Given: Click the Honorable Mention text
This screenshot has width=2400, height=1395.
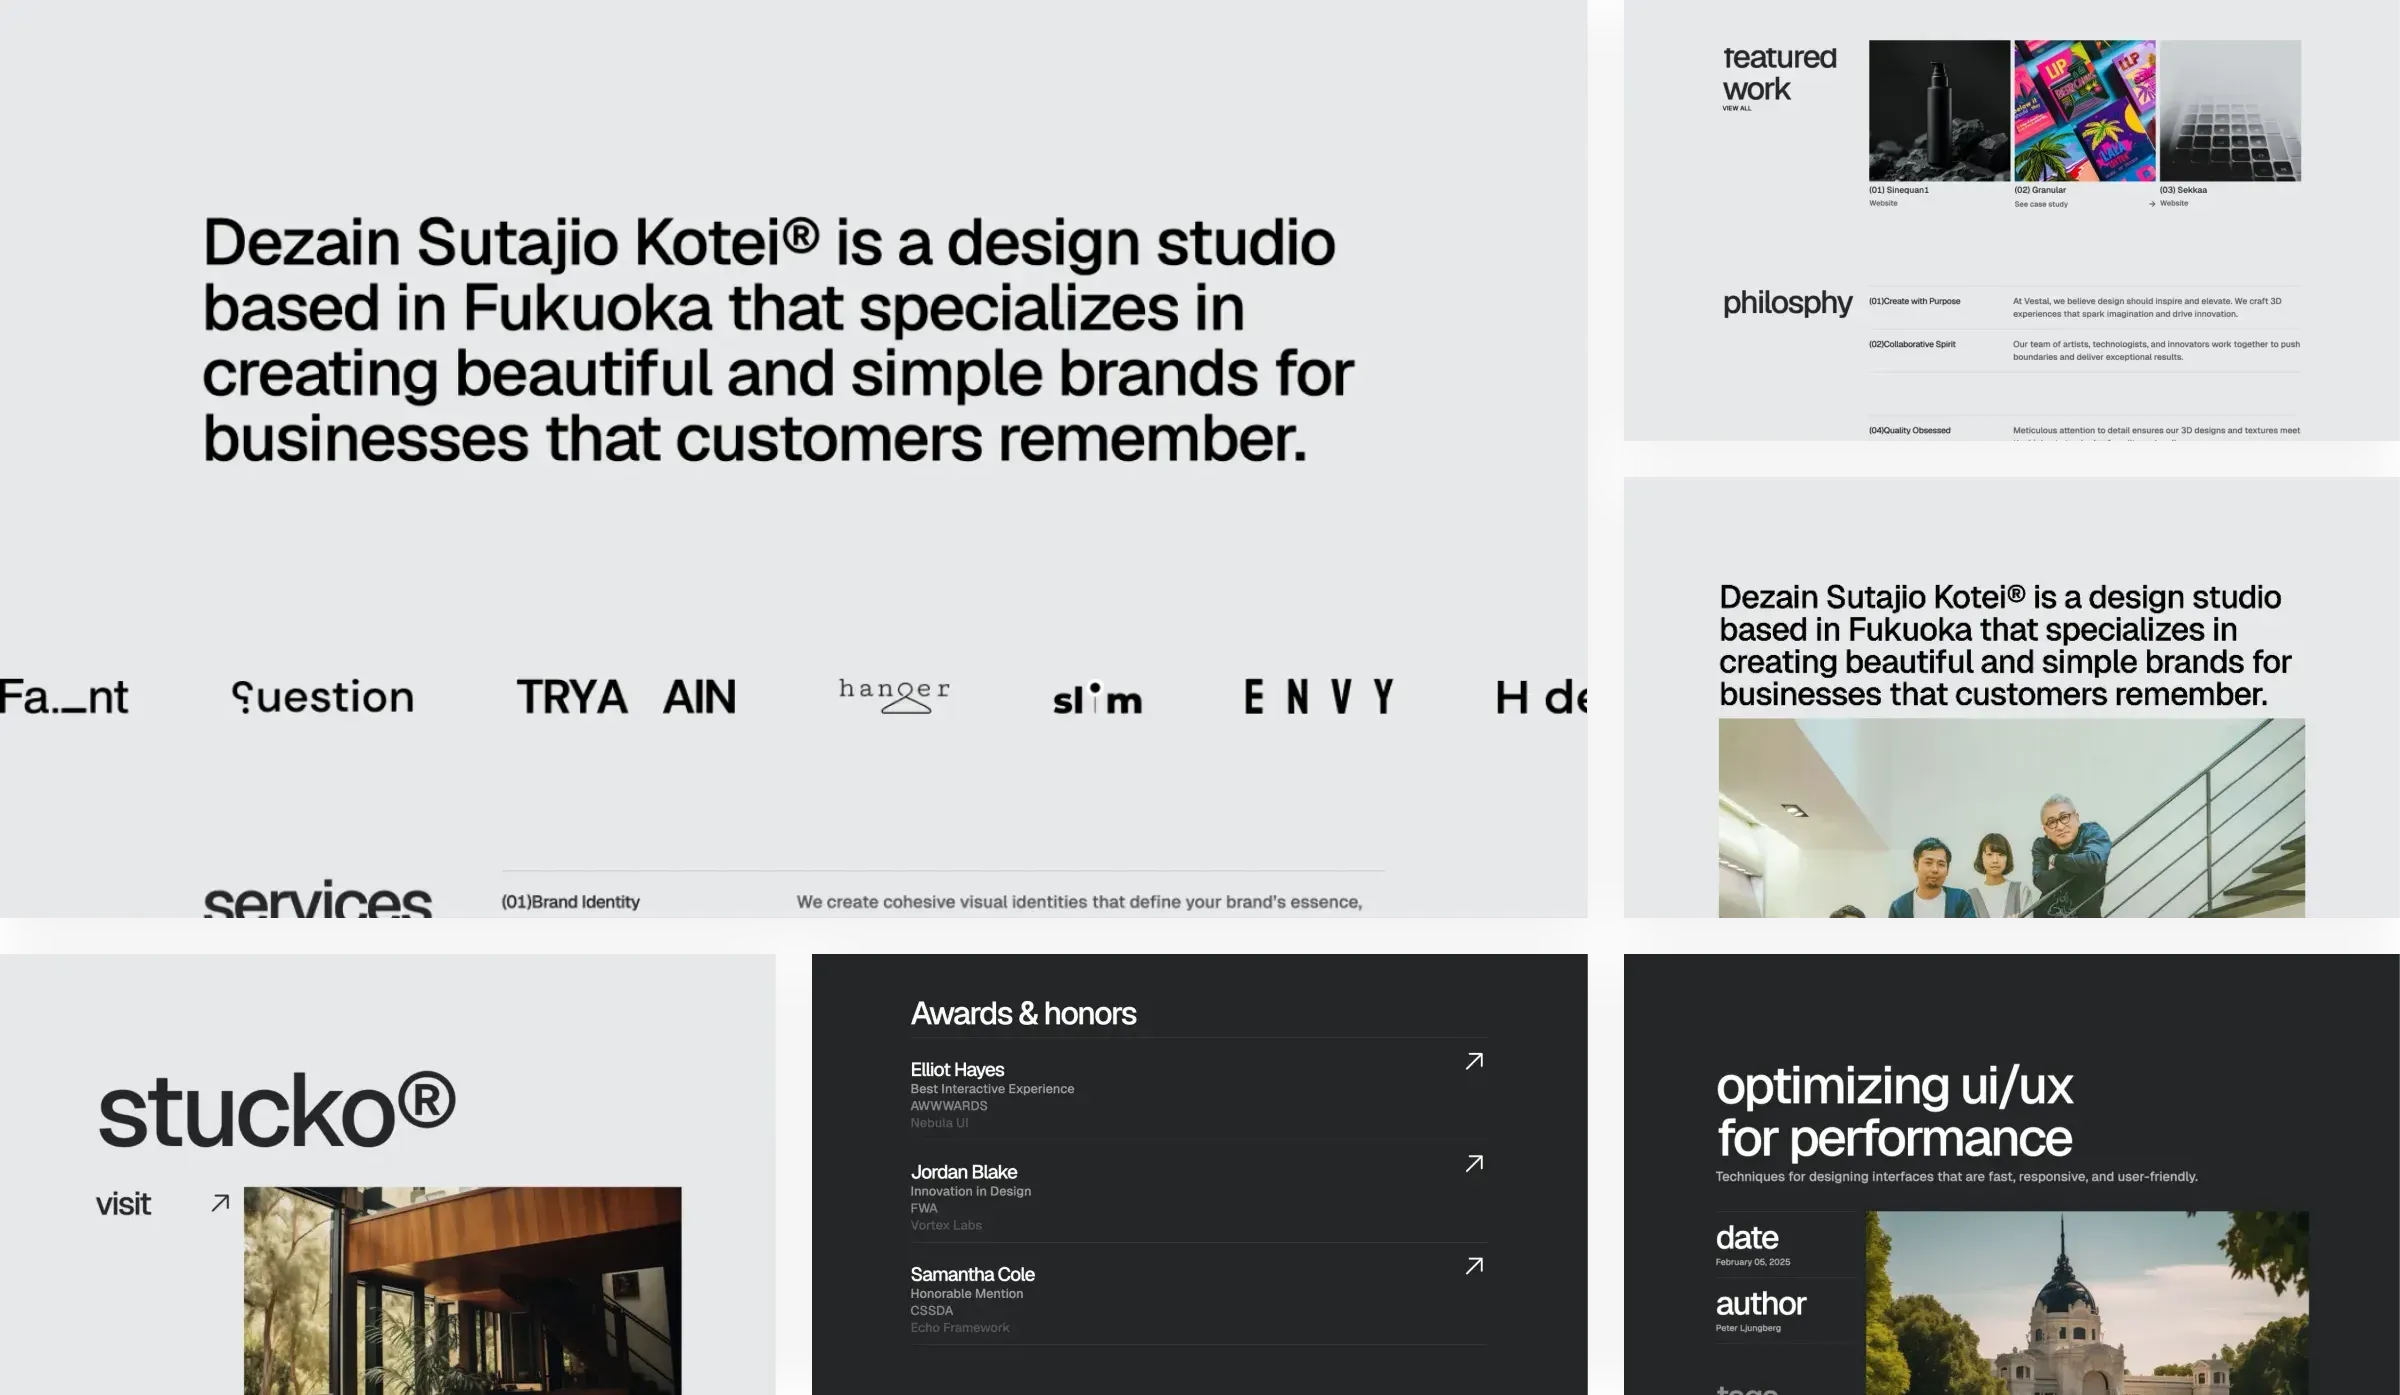Looking at the screenshot, I should pyautogui.click(x=966, y=1294).
